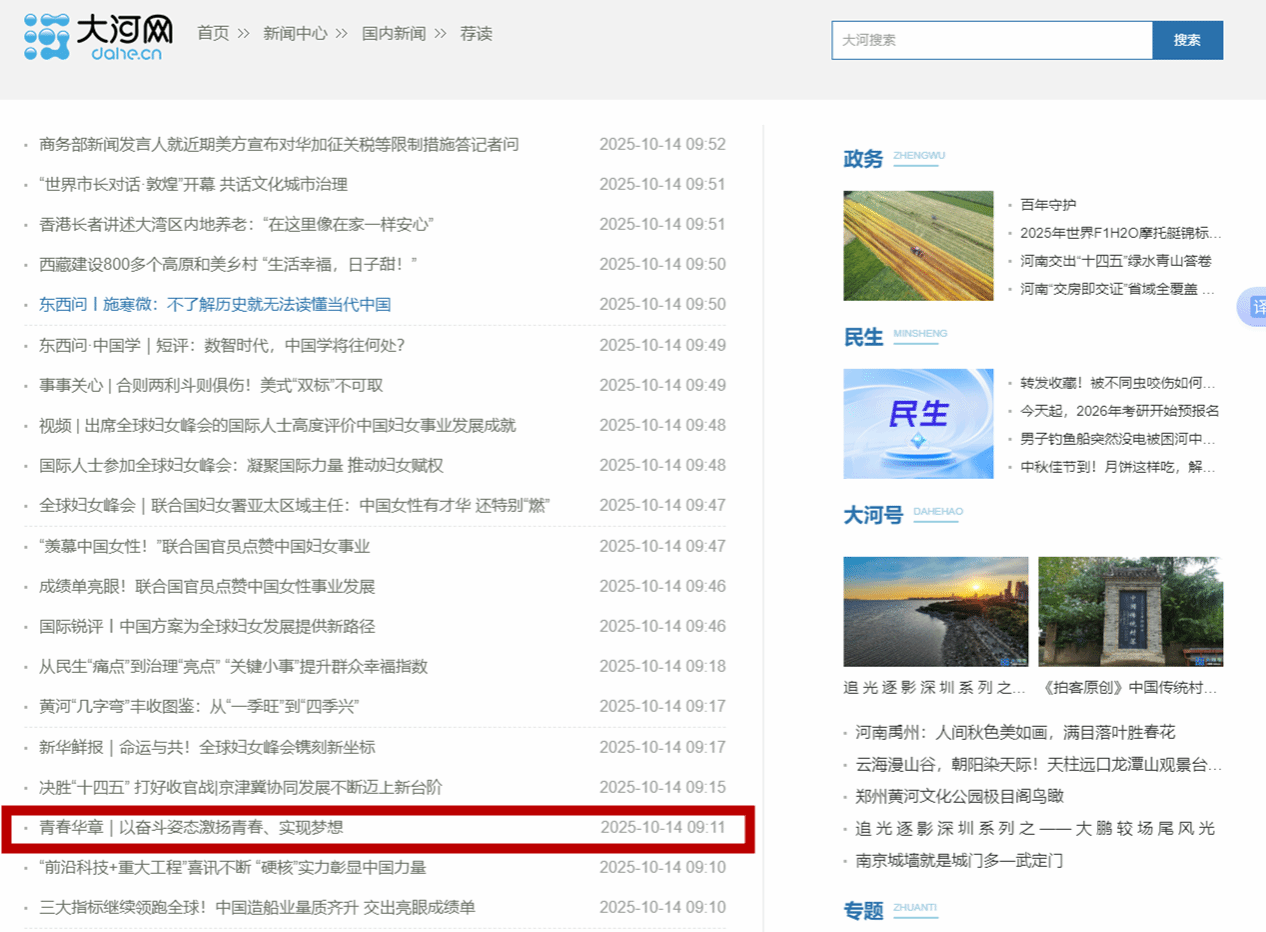
Task: Open 今天起，2026年考研开始预报名 link
Action: point(1119,411)
